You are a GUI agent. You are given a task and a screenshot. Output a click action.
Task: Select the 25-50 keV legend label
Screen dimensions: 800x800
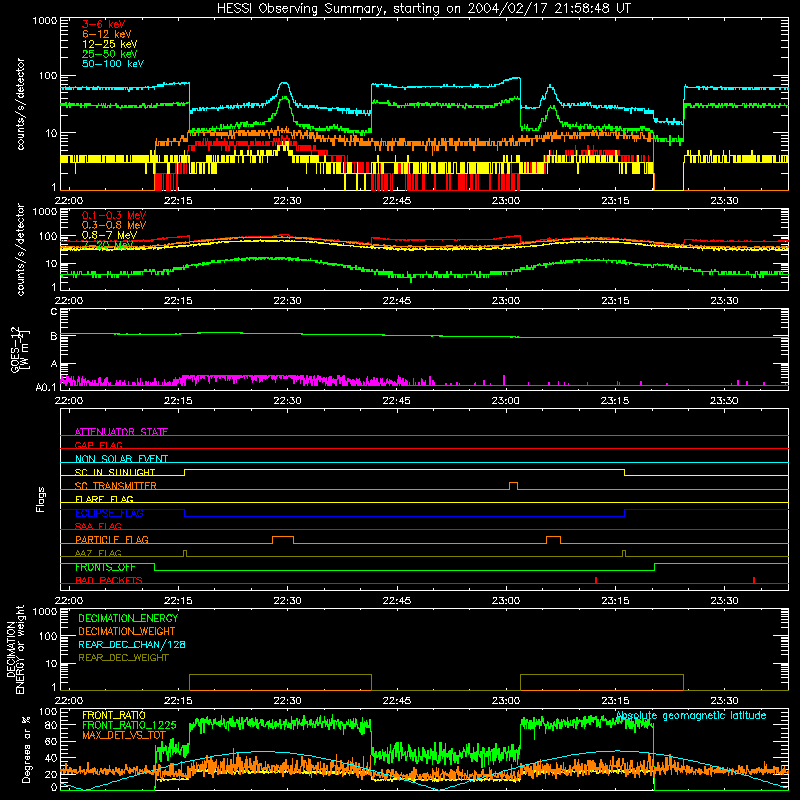coord(109,54)
